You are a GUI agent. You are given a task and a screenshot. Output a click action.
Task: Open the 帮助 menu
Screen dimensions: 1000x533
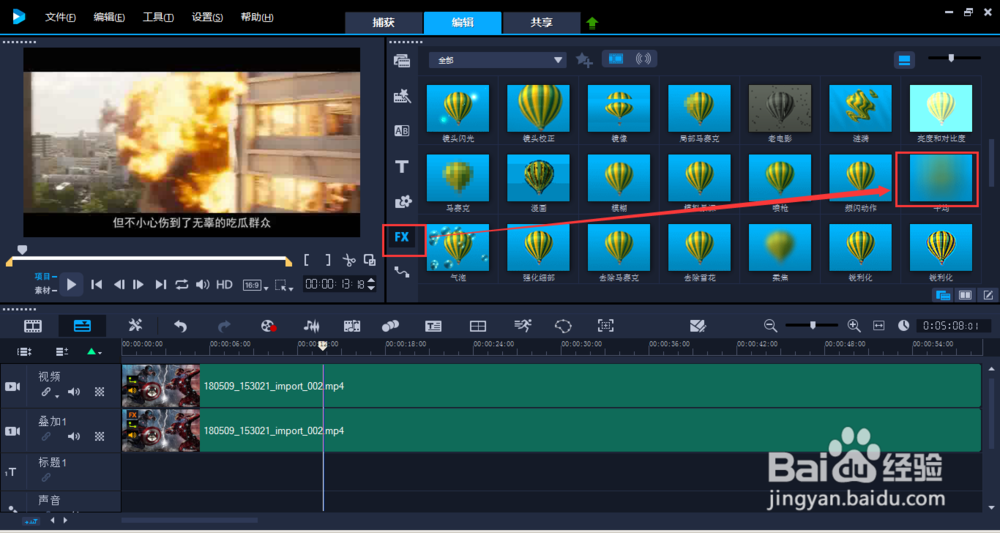257,17
